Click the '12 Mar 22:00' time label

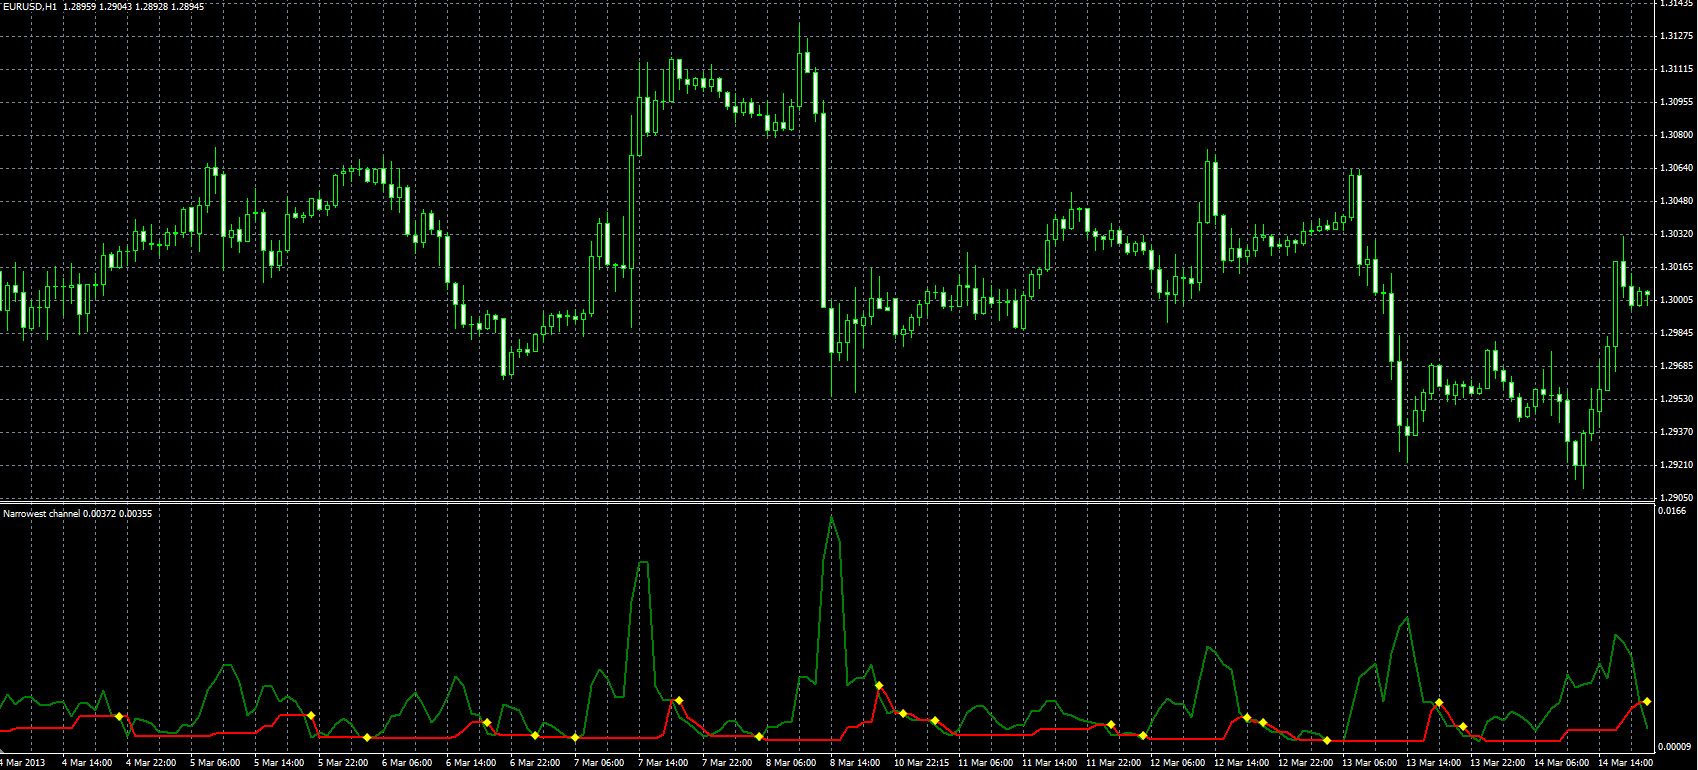click(x=1305, y=763)
